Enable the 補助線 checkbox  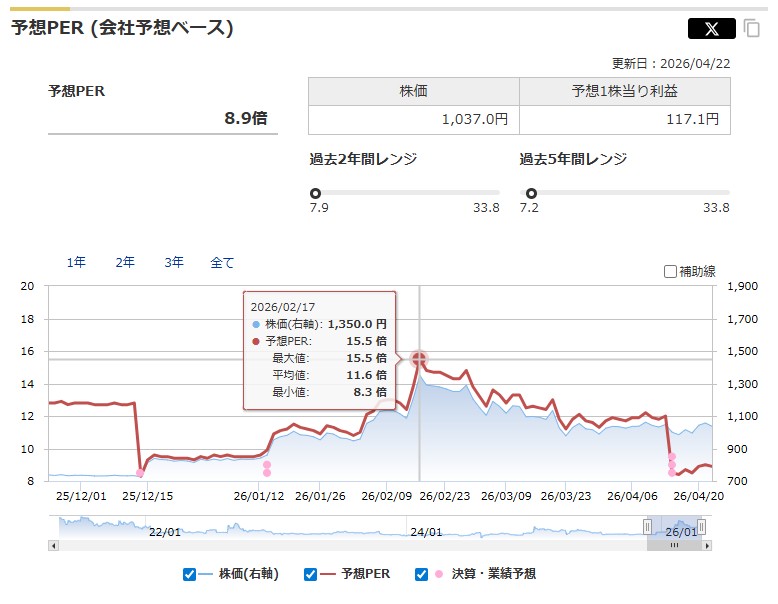coord(670,271)
